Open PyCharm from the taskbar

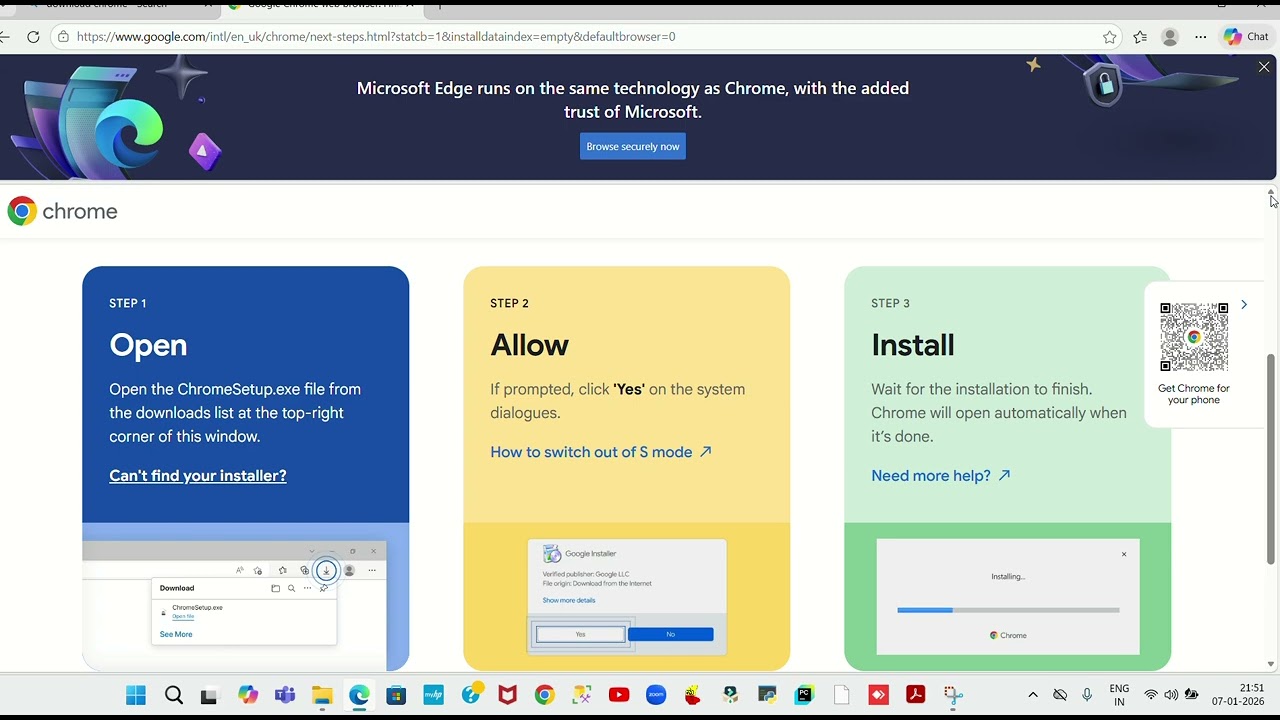[x=805, y=695]
